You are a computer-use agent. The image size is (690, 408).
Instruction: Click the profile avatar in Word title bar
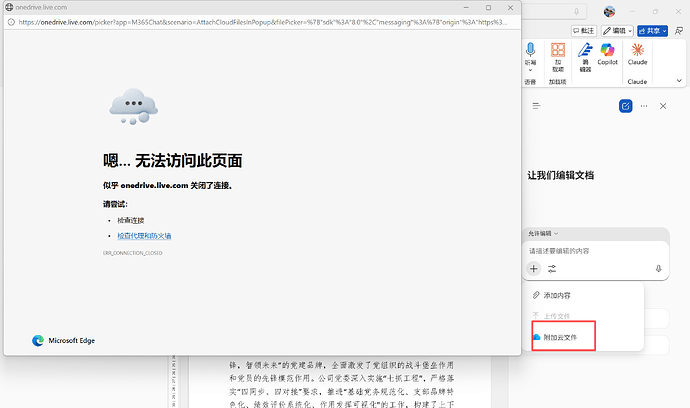pyautogui.click(x=609, y=11)
